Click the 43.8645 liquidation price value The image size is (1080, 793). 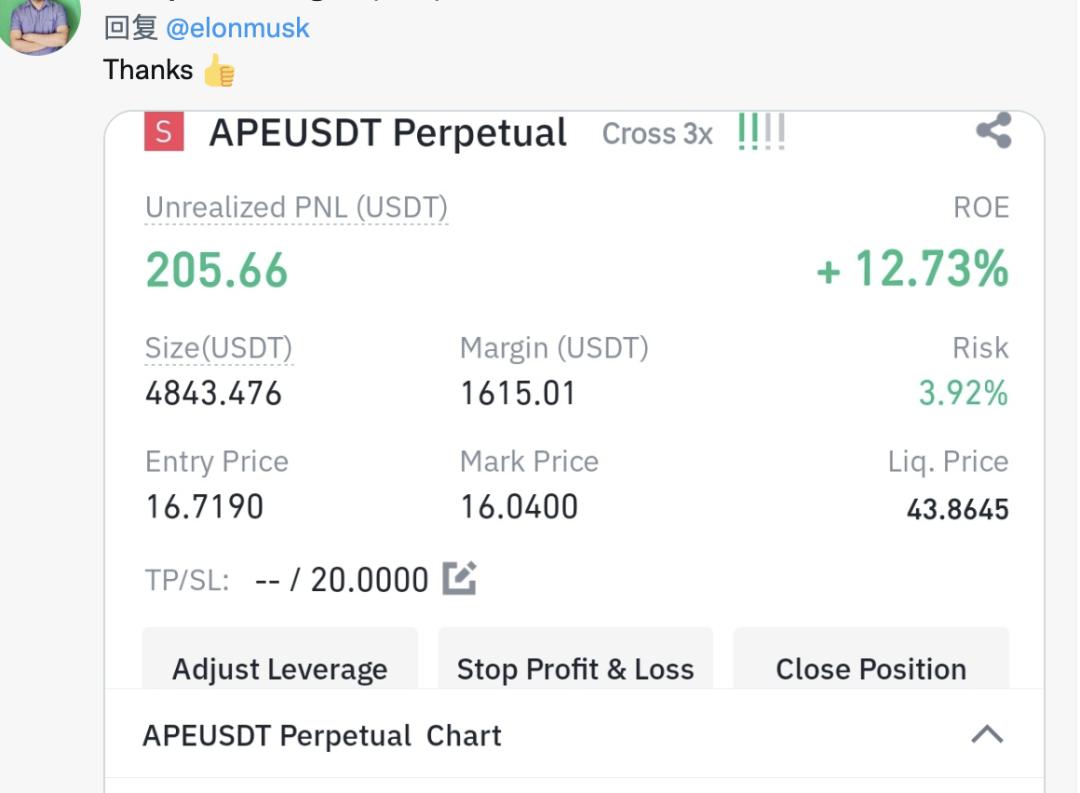pyautogui.click(x=957, y=510)
